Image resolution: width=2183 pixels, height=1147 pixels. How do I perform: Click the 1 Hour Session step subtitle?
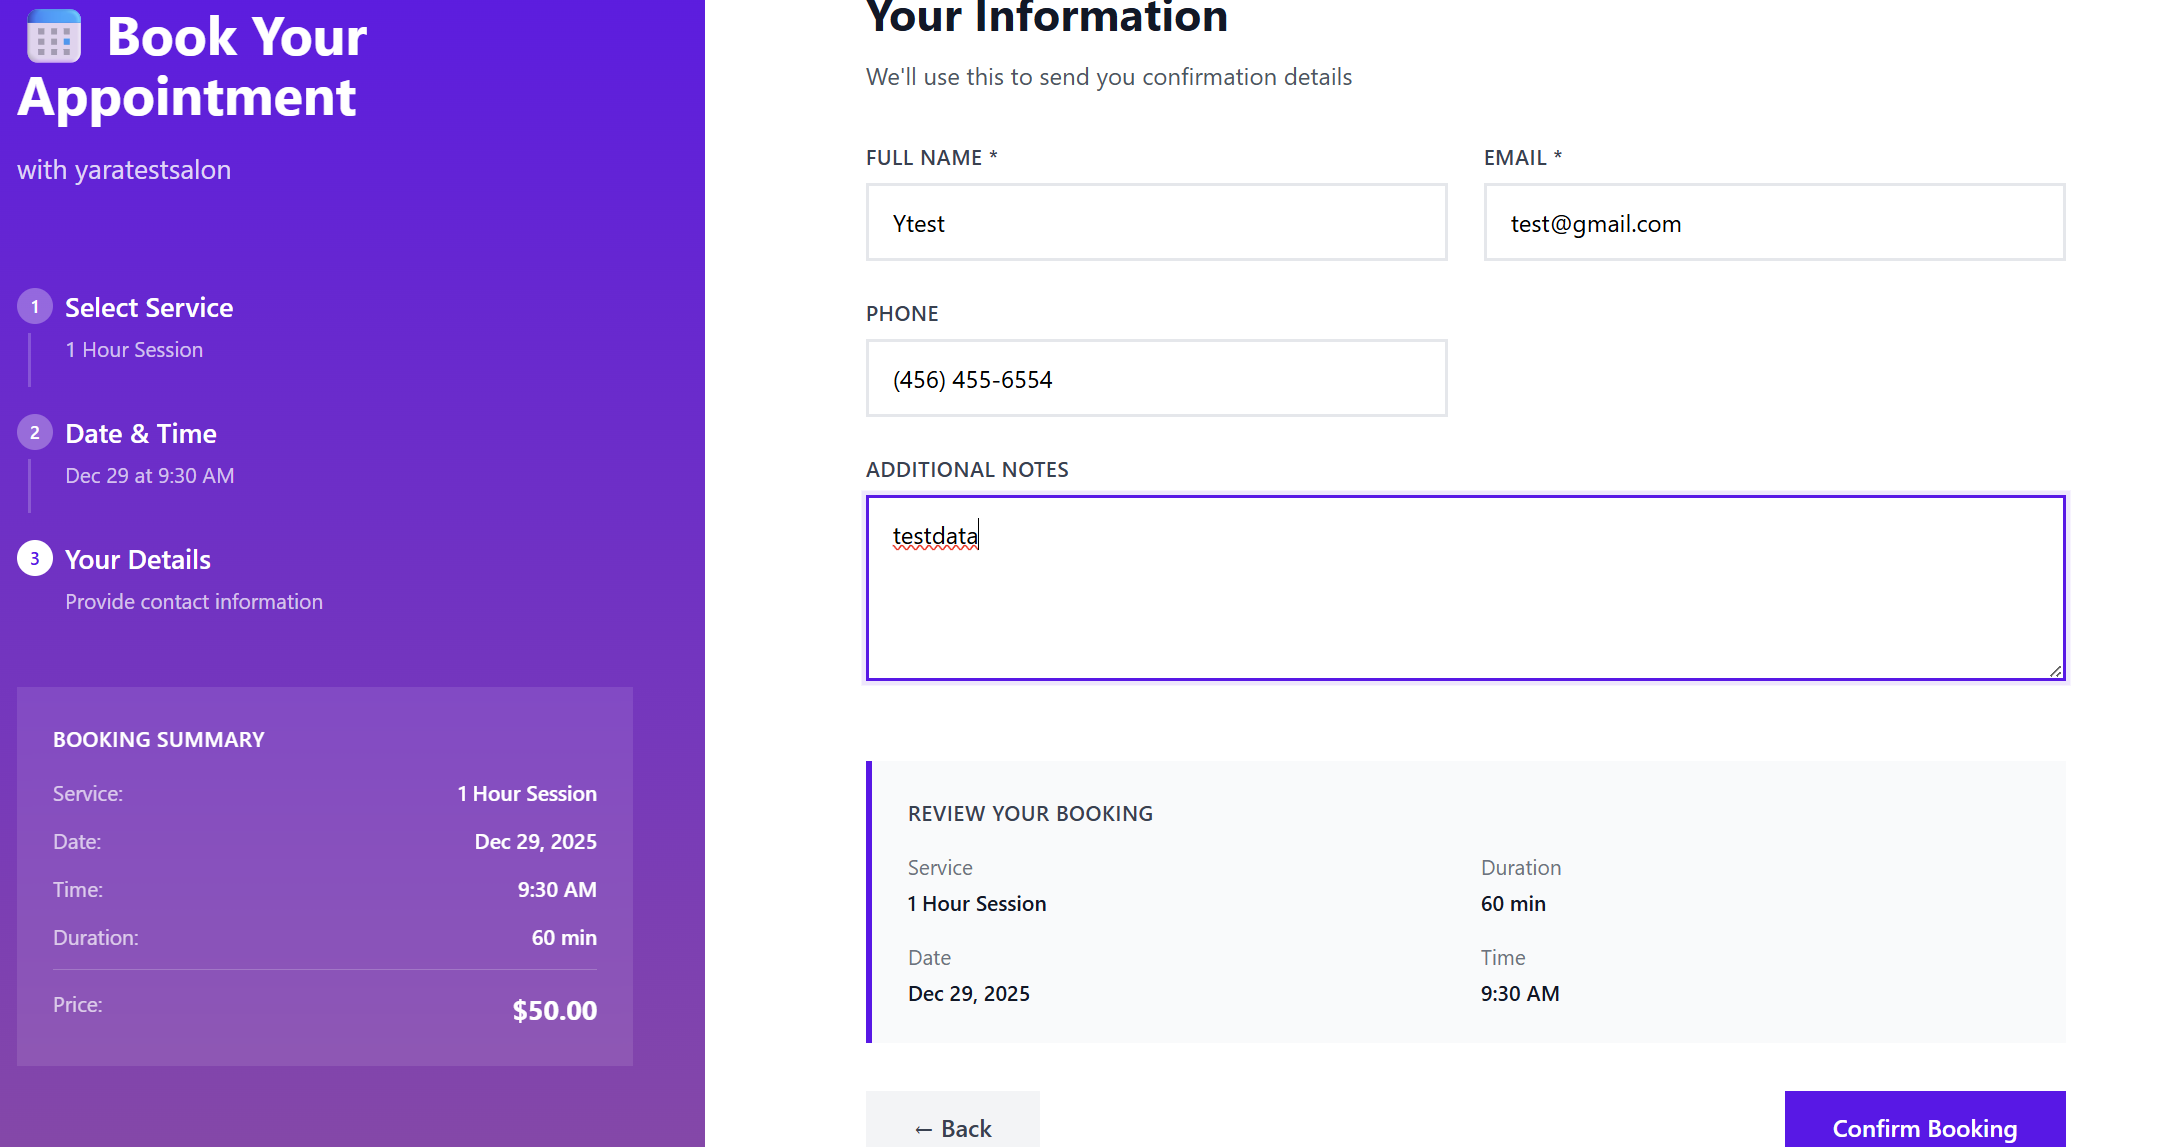[134, 350]
